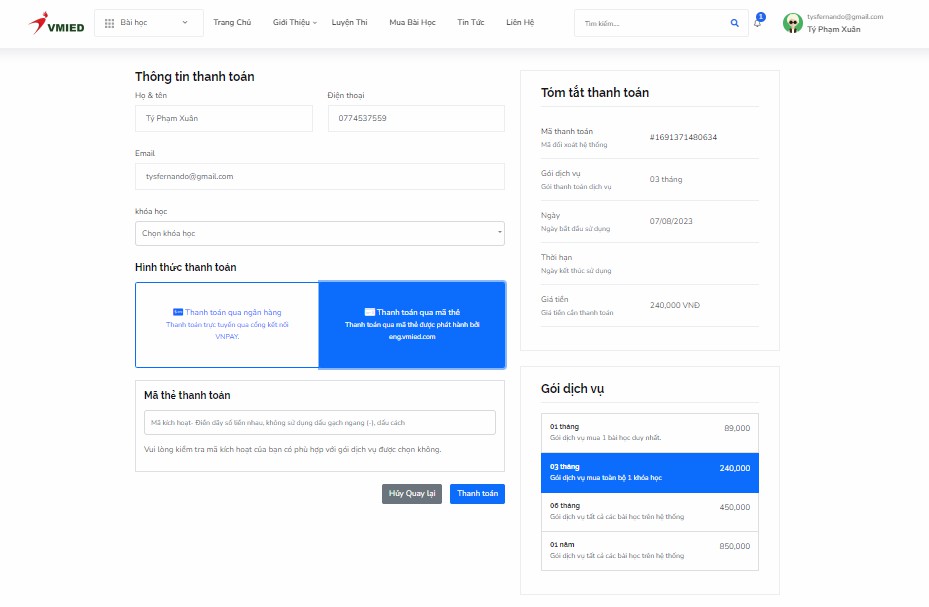This screenshot has height=607, width=929.
Task: Click the 240,000 VNĐ price value
Action: (x=675, y=306)
